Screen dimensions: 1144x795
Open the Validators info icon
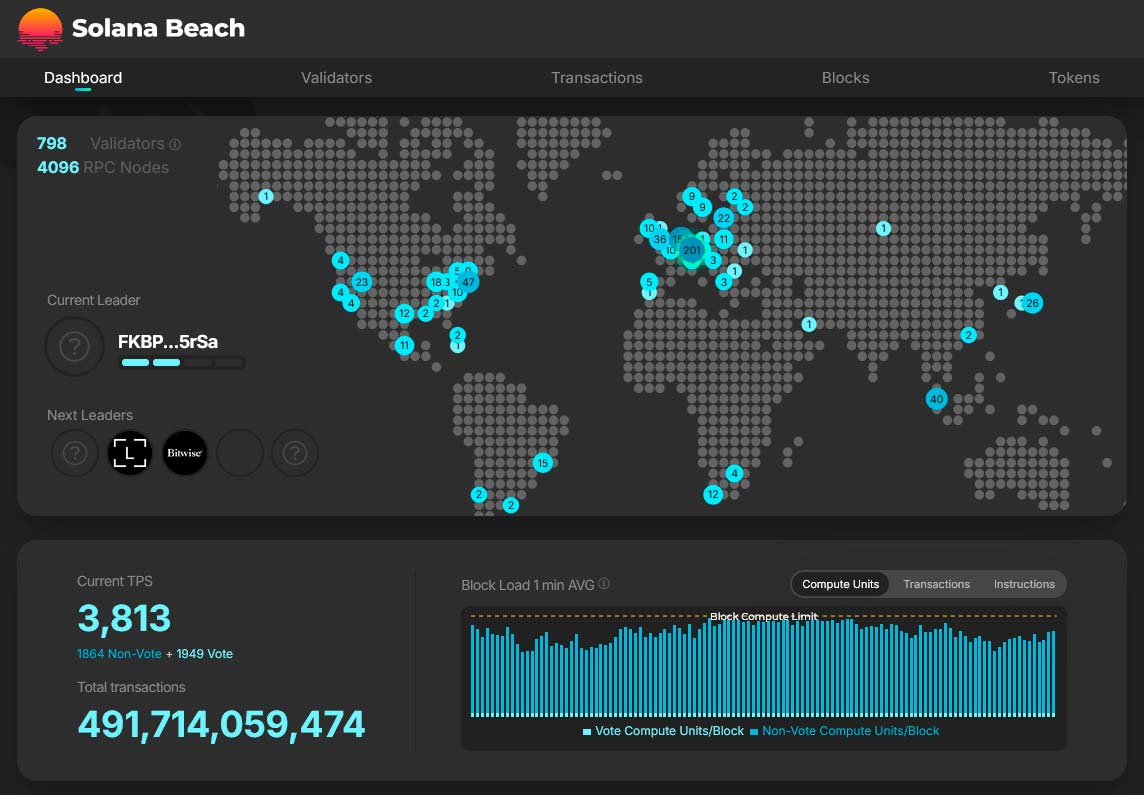(x=175, y=144)
